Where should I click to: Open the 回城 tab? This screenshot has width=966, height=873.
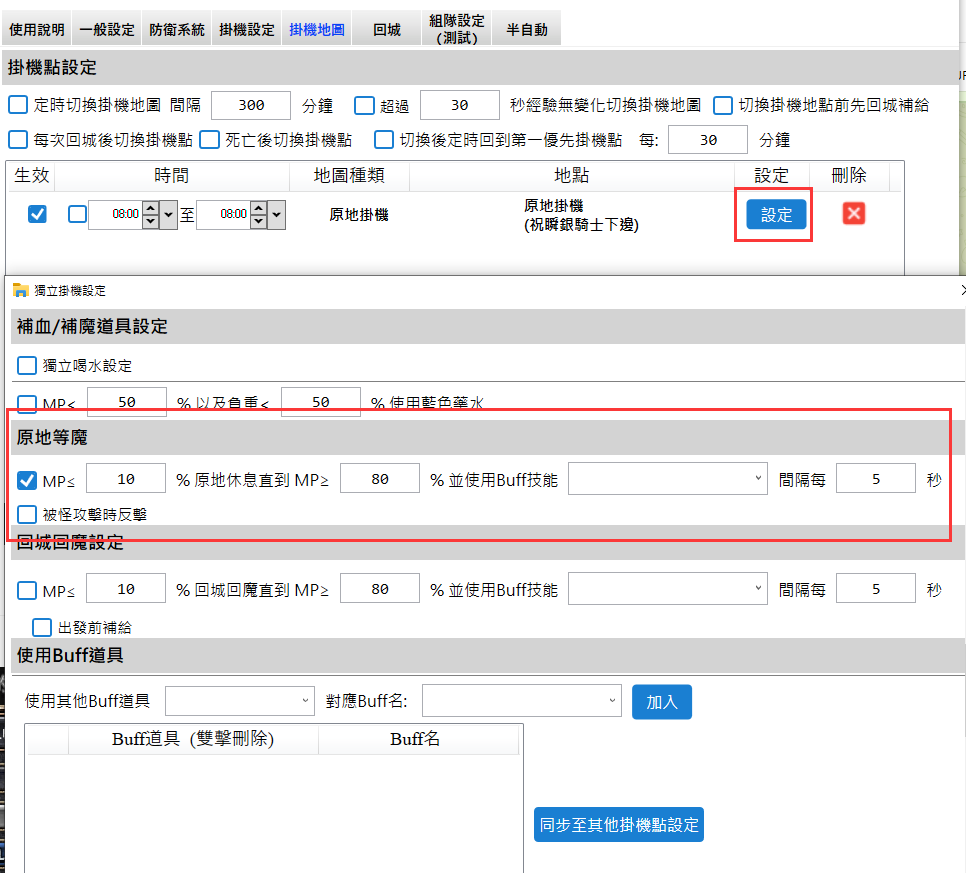387,29
